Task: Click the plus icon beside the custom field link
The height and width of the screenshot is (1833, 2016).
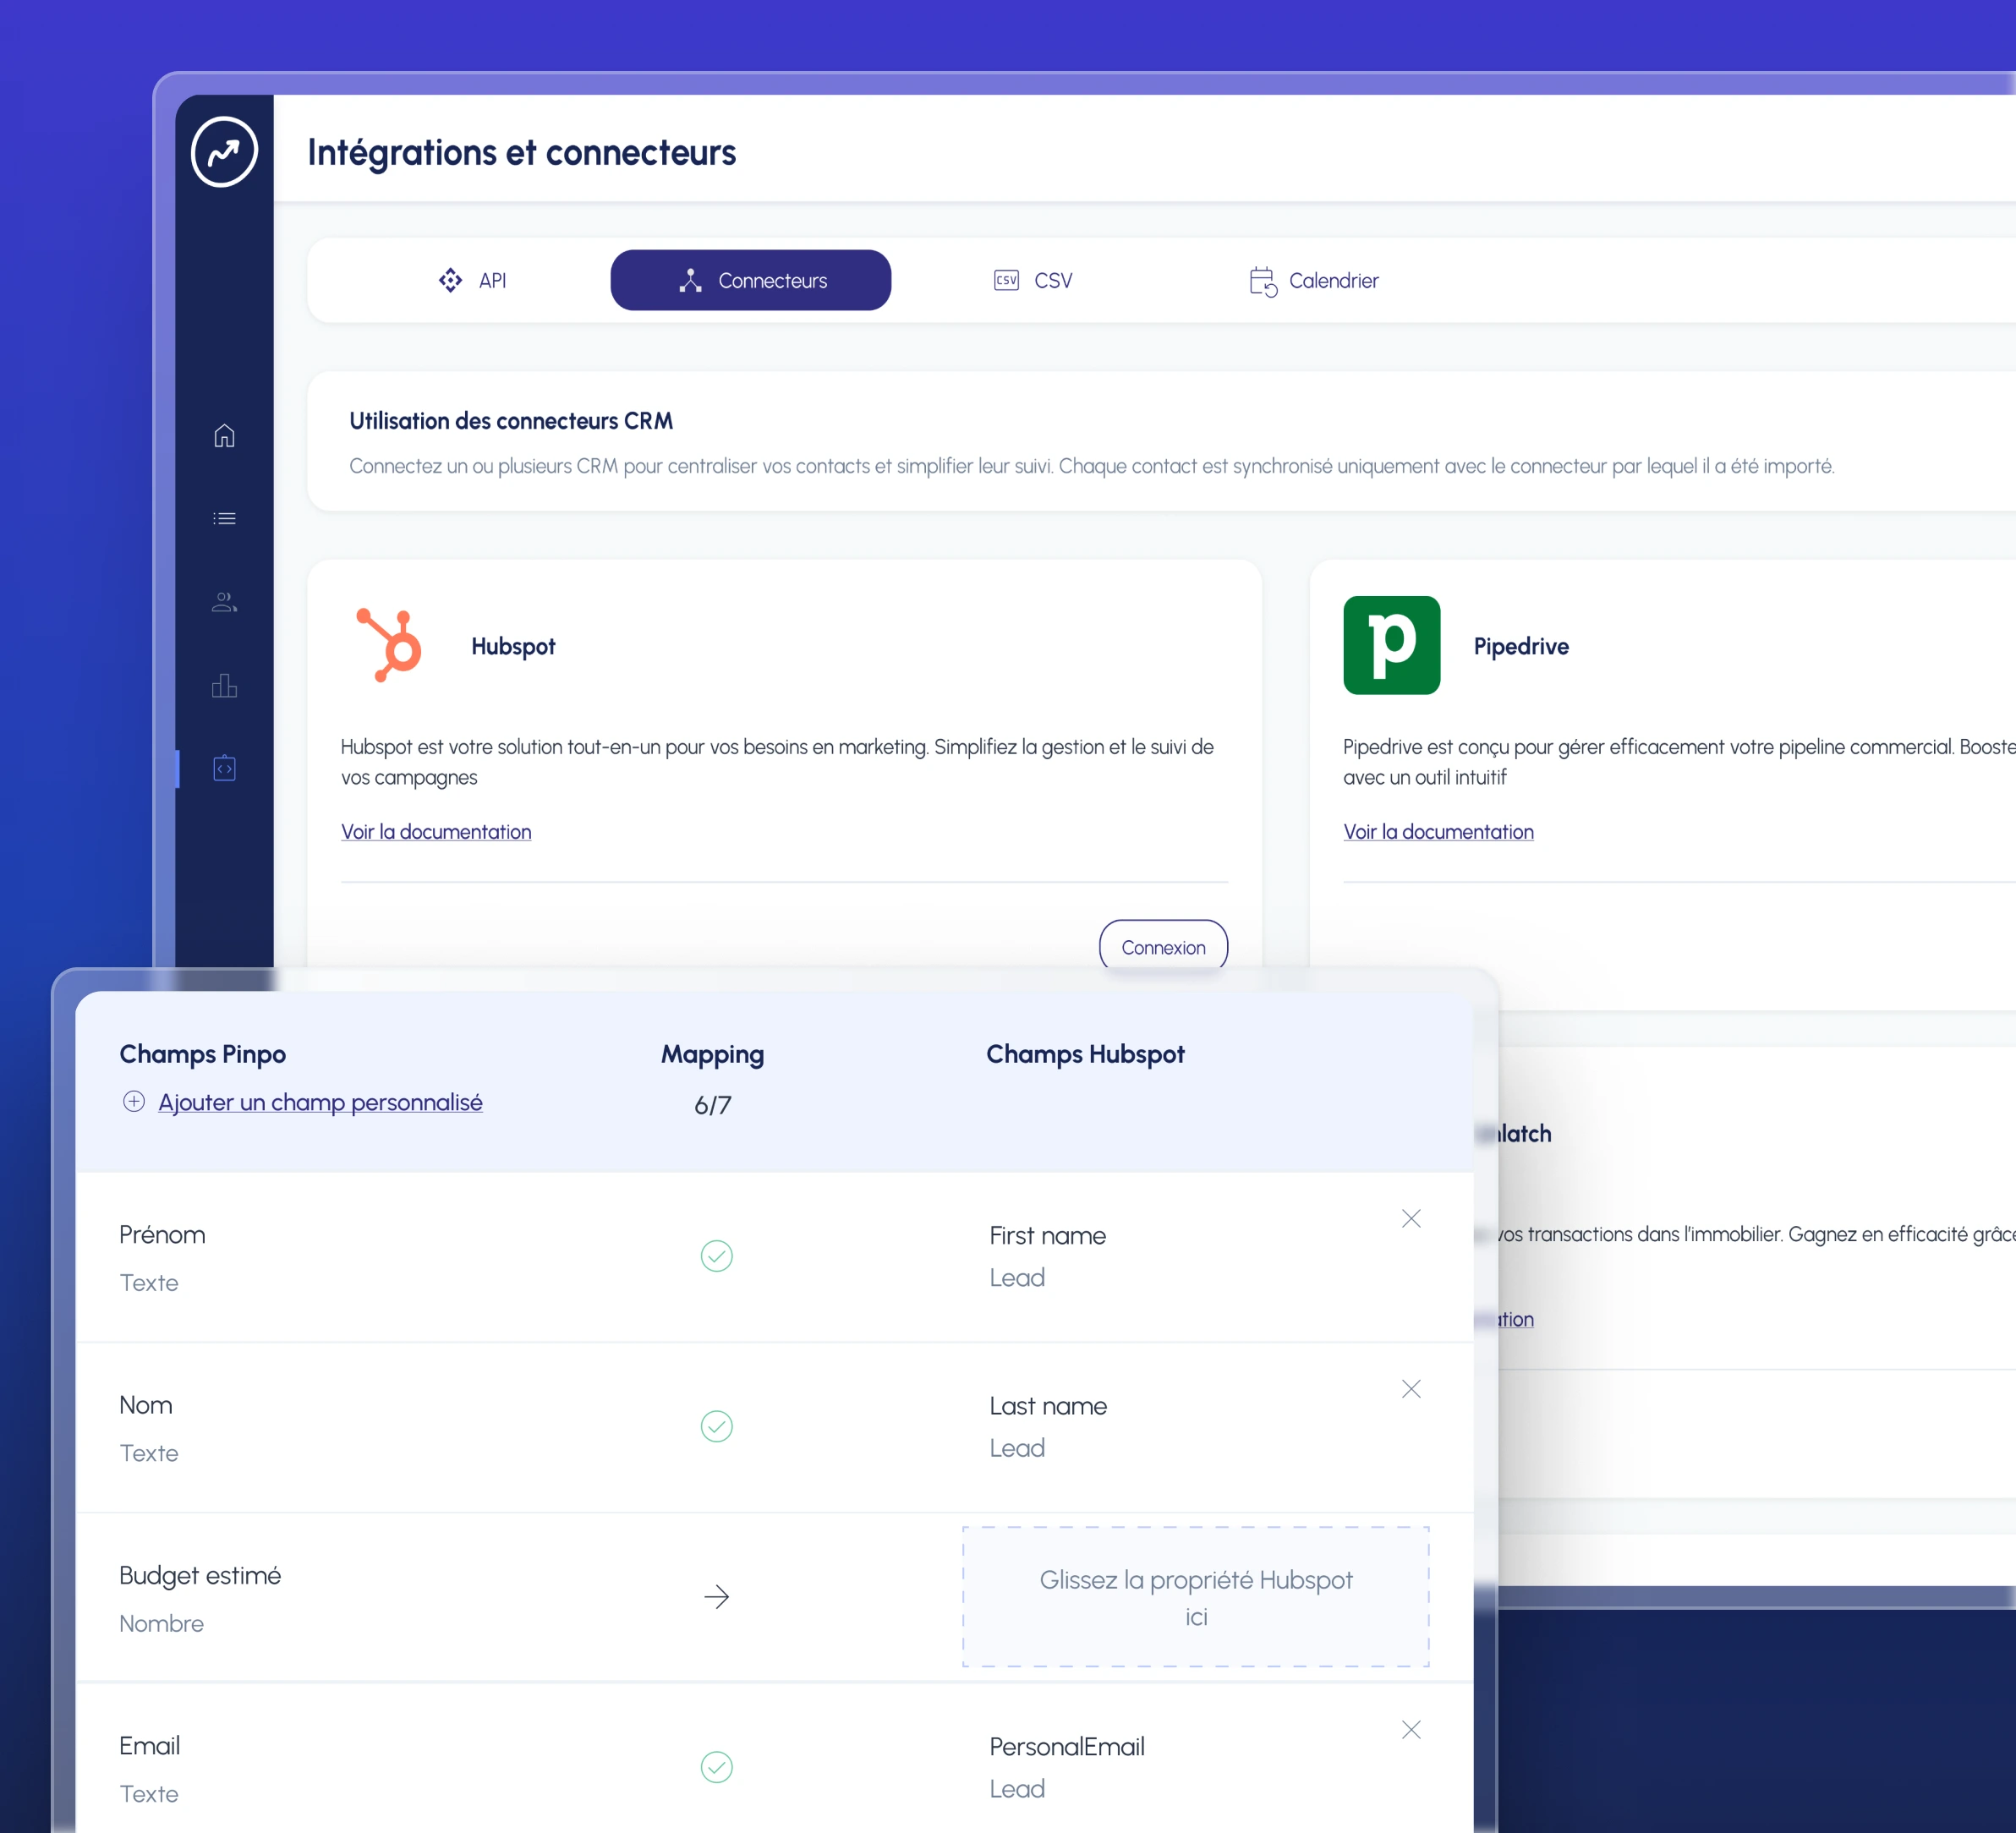Action: tap(134, 1102)
